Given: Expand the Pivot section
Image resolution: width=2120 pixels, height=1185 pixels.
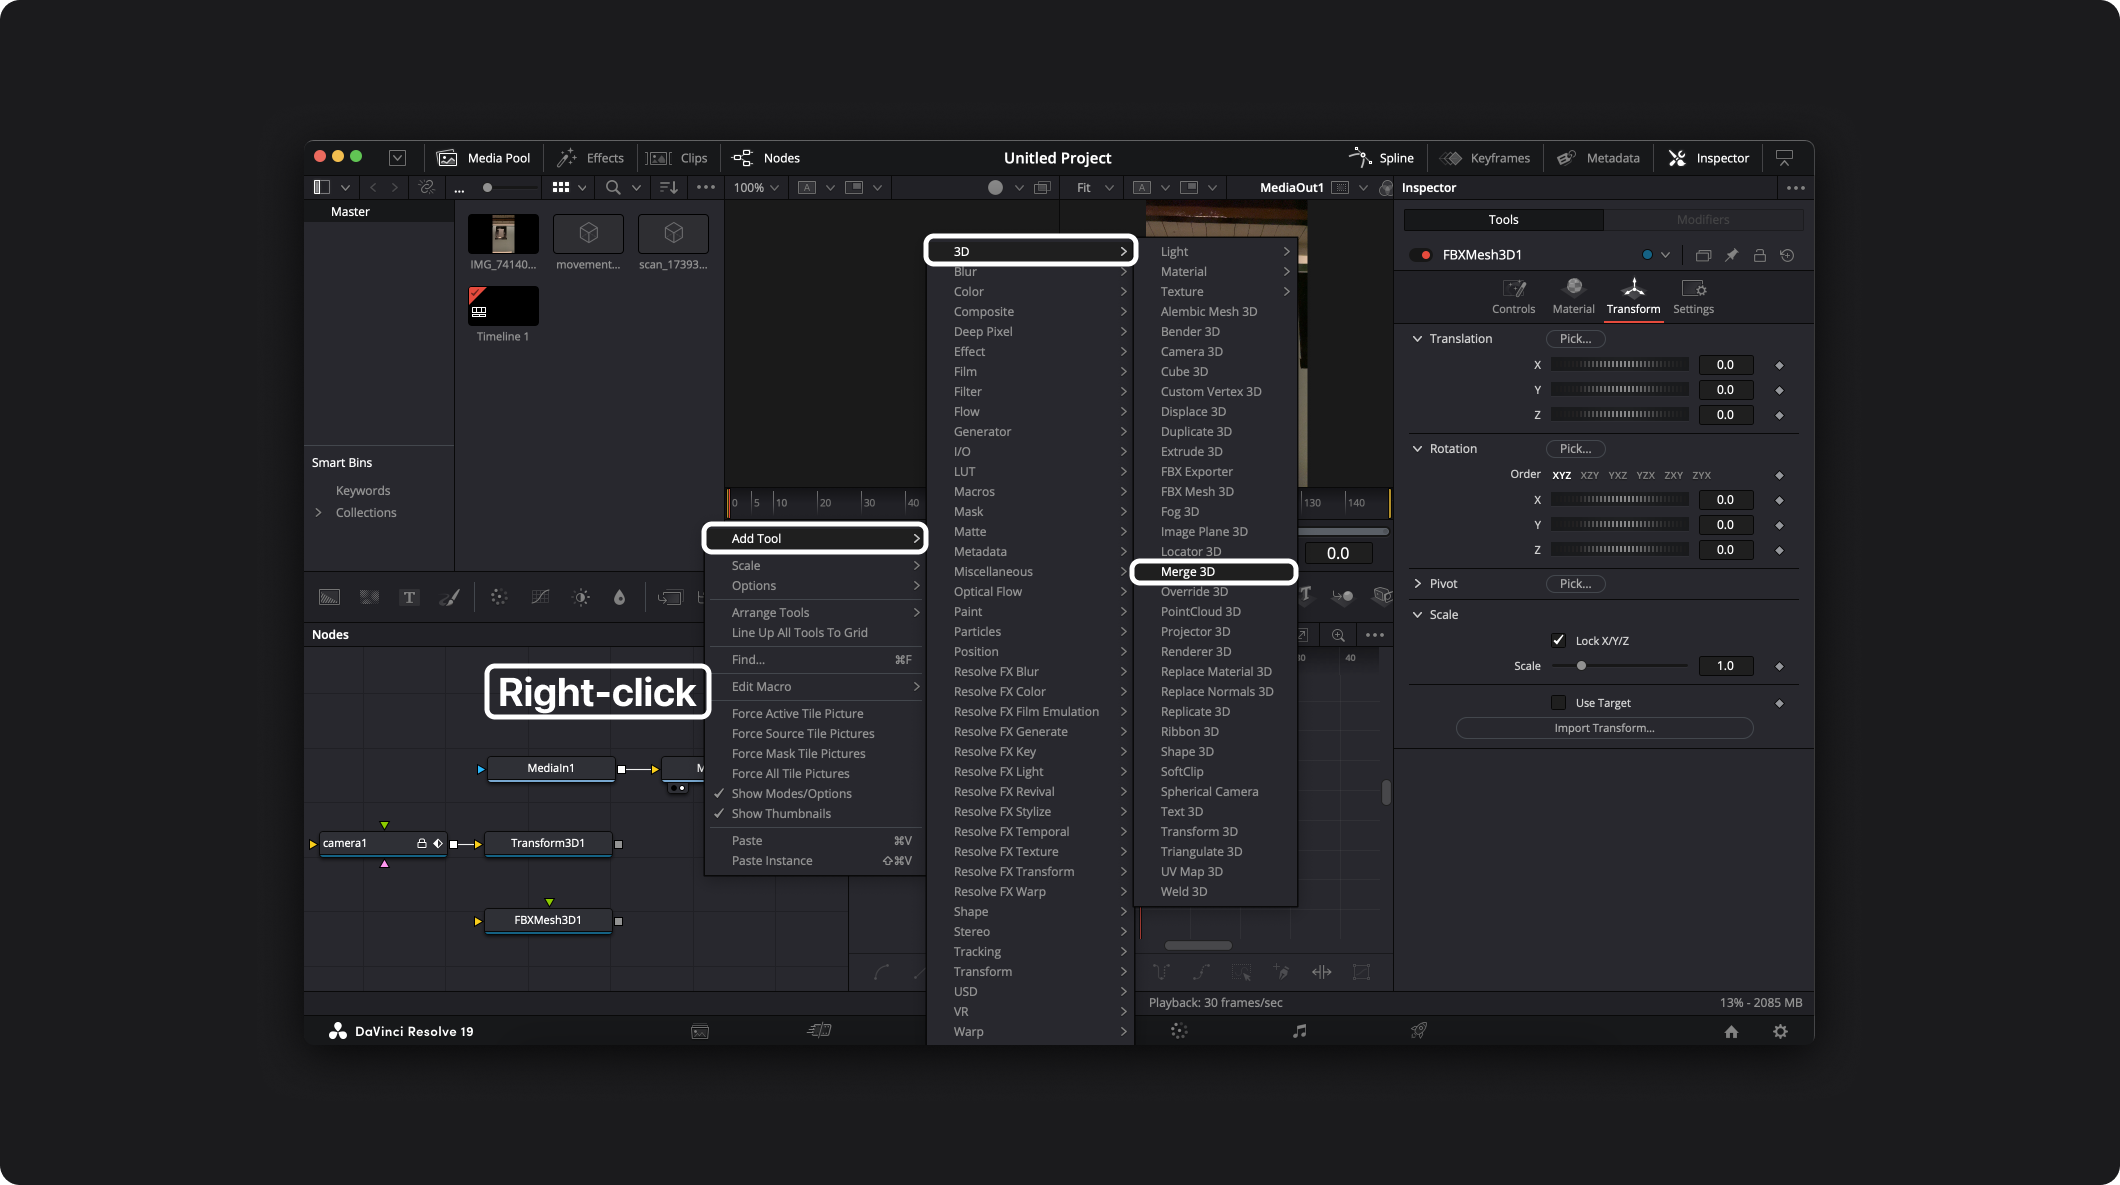Looking at the screenshot, I should tap(1417, 583).
